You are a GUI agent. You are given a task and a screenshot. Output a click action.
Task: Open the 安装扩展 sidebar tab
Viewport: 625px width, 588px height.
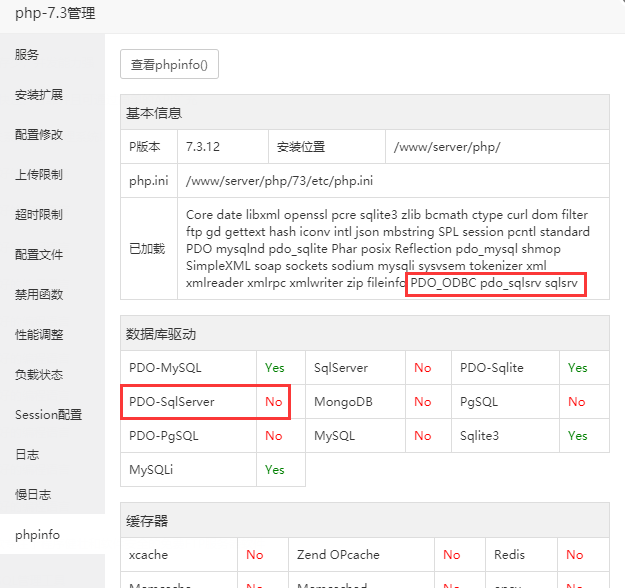point(52,94)
